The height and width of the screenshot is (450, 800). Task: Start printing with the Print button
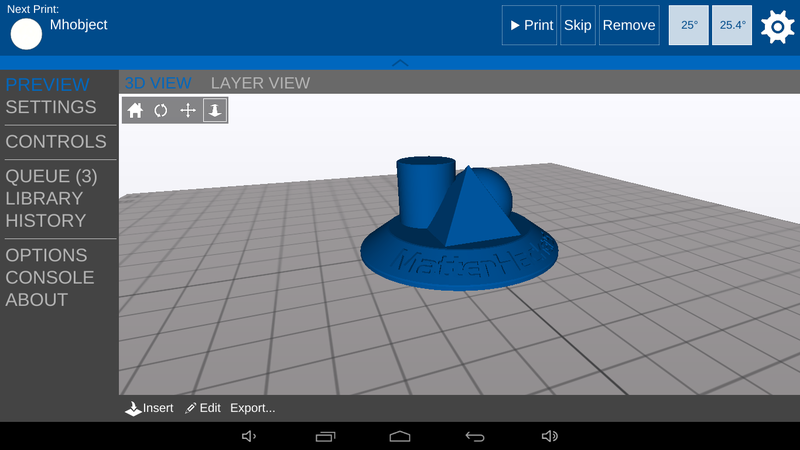click(529, 25)
